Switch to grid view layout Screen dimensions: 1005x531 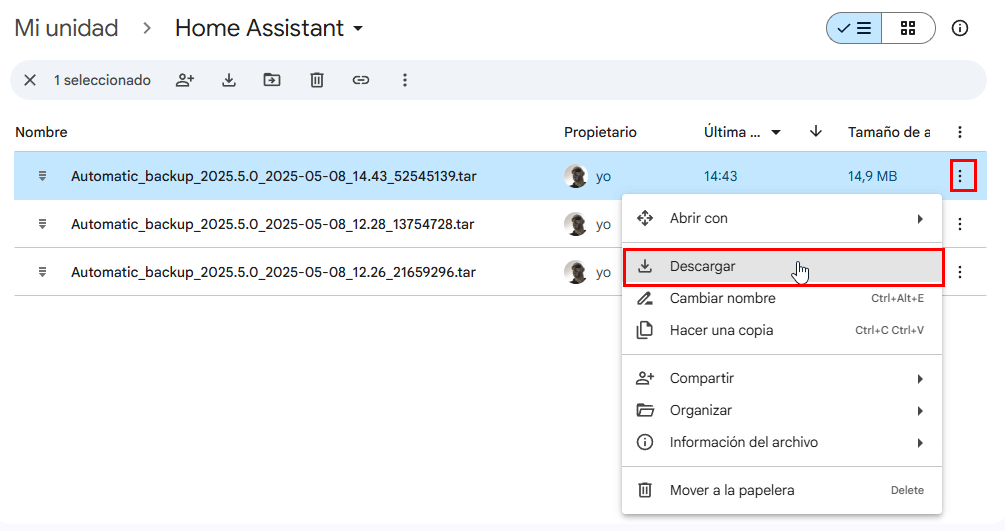click(x=908, y=28)
